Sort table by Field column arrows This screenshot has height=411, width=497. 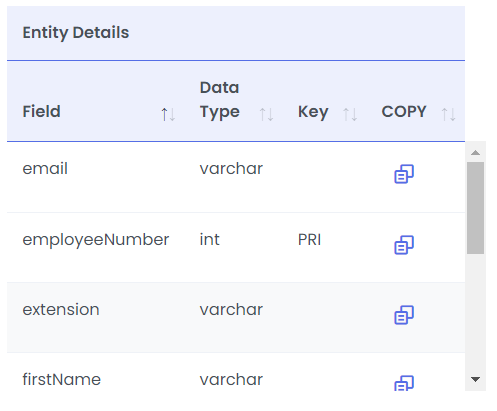tap(168, 114)
